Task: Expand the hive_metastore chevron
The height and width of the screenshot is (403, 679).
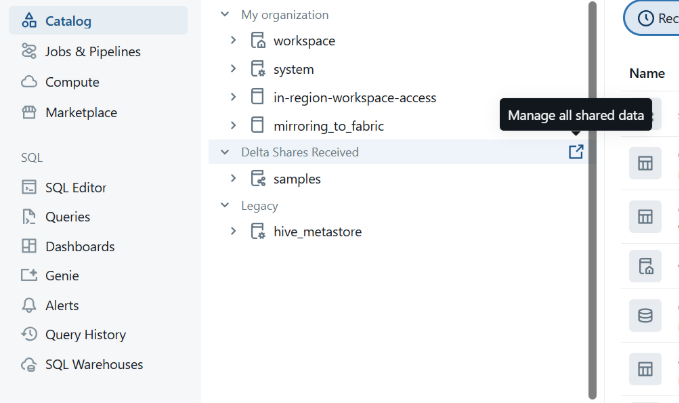Action: coord(233,232)
